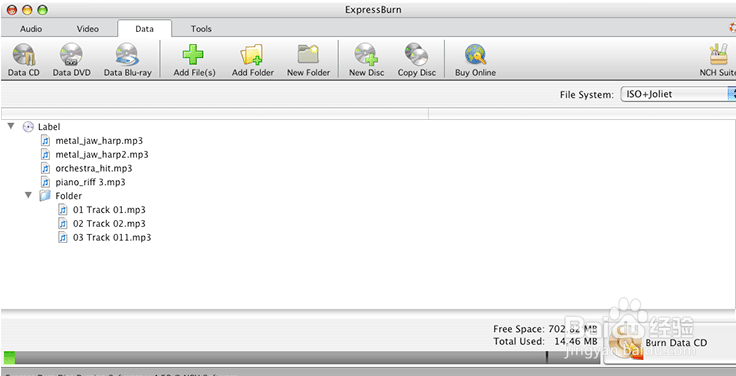The height and width of the screenshot is (376, 736).
Task: Click the music icon beside metal_jaw_harp.mp3
Action: (46, 140)
